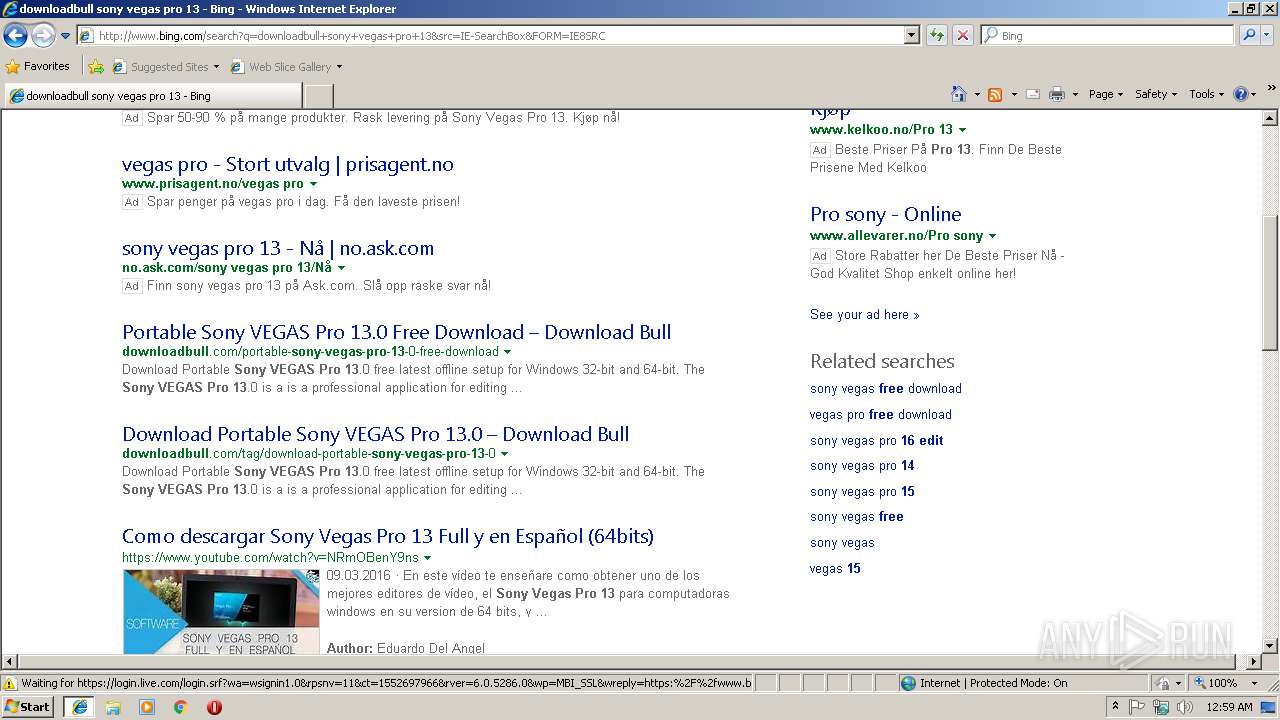Expand arrow beside www.kelkoo.no/Pro 13

(x=962, y=130)
